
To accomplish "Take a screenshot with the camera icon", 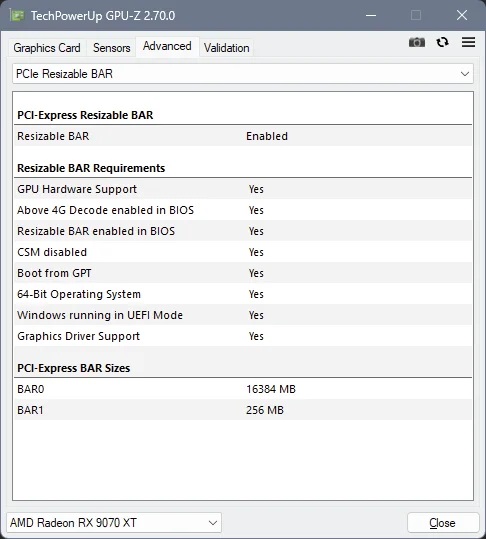I will click(417, 42).
